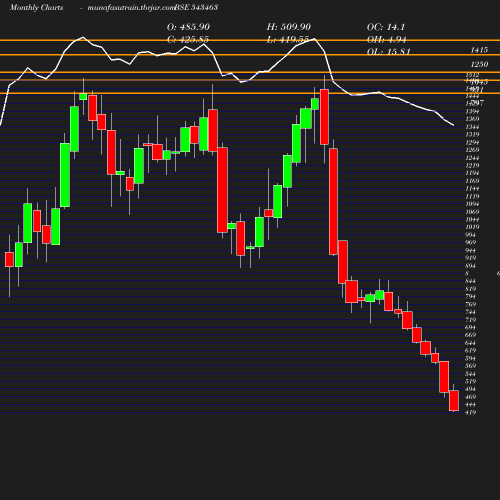The width and height of the screenshot is (500, 500).
Task: Click the 719 price axis label
Action: [x=470, y=320]
